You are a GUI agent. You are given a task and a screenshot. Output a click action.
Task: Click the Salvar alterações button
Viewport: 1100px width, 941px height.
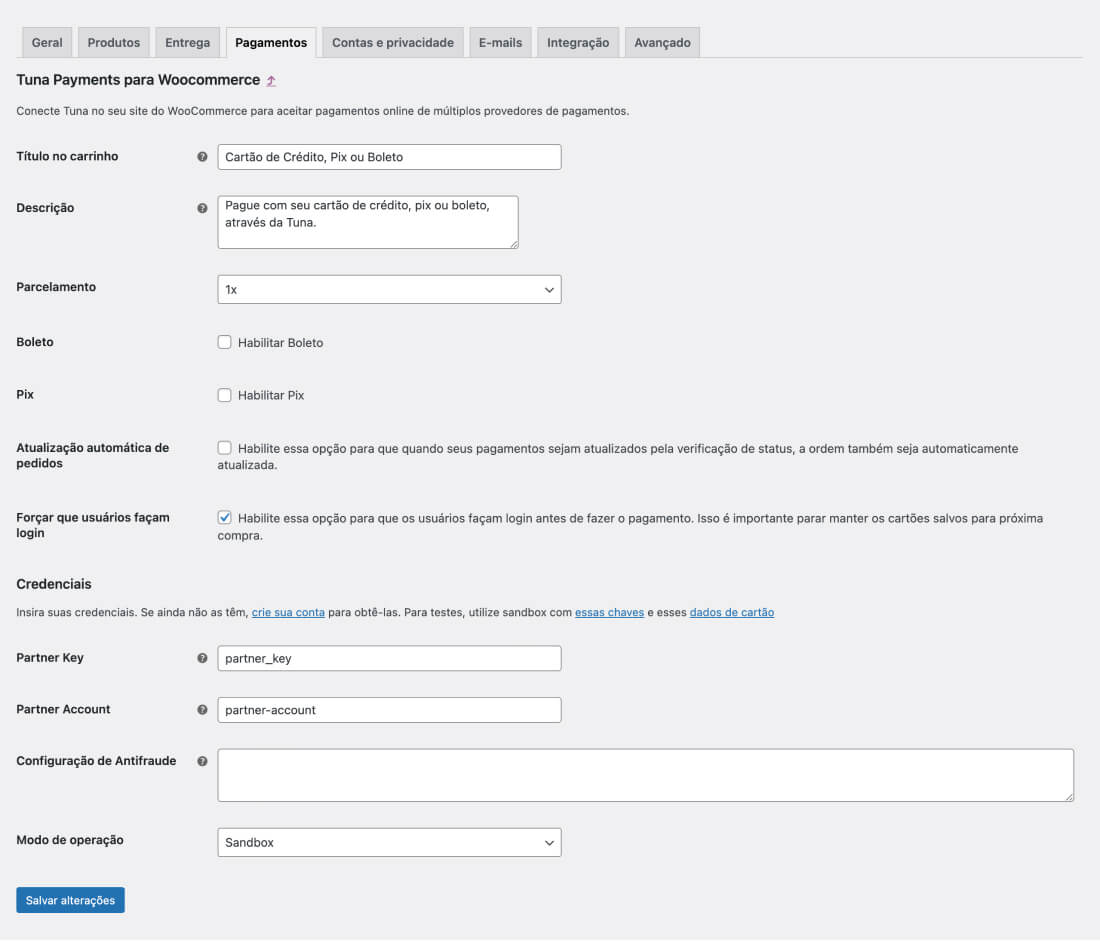point(70,900)
